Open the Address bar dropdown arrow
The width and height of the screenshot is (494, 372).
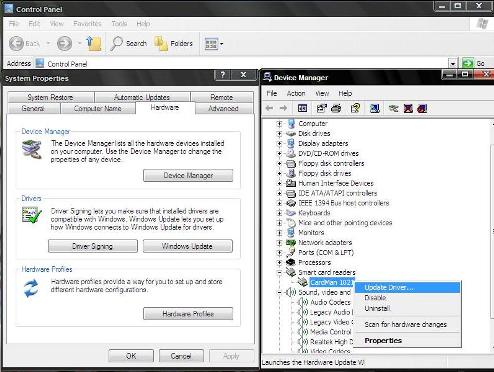pos(453,63)
